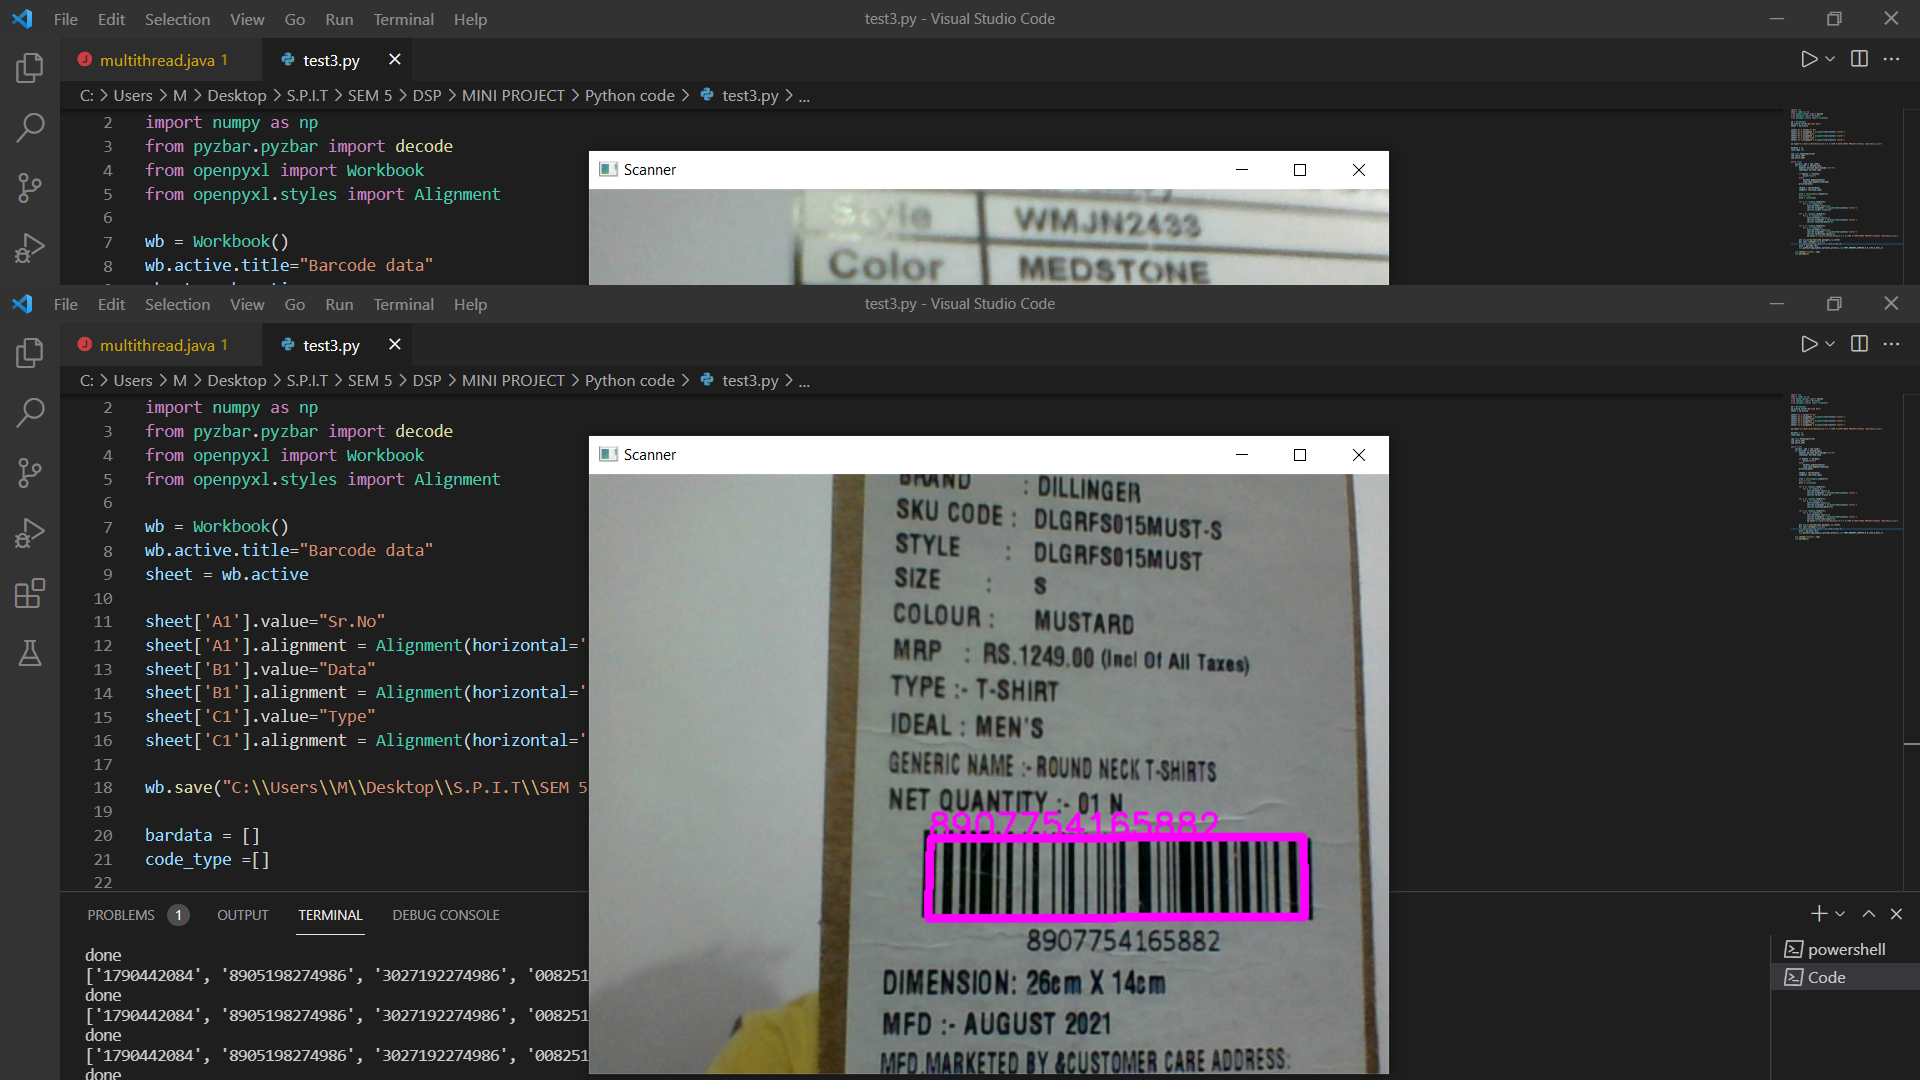Switch to multithread.java tab in the upper window
This screenshot has width=1920, height=1080.
161,60
